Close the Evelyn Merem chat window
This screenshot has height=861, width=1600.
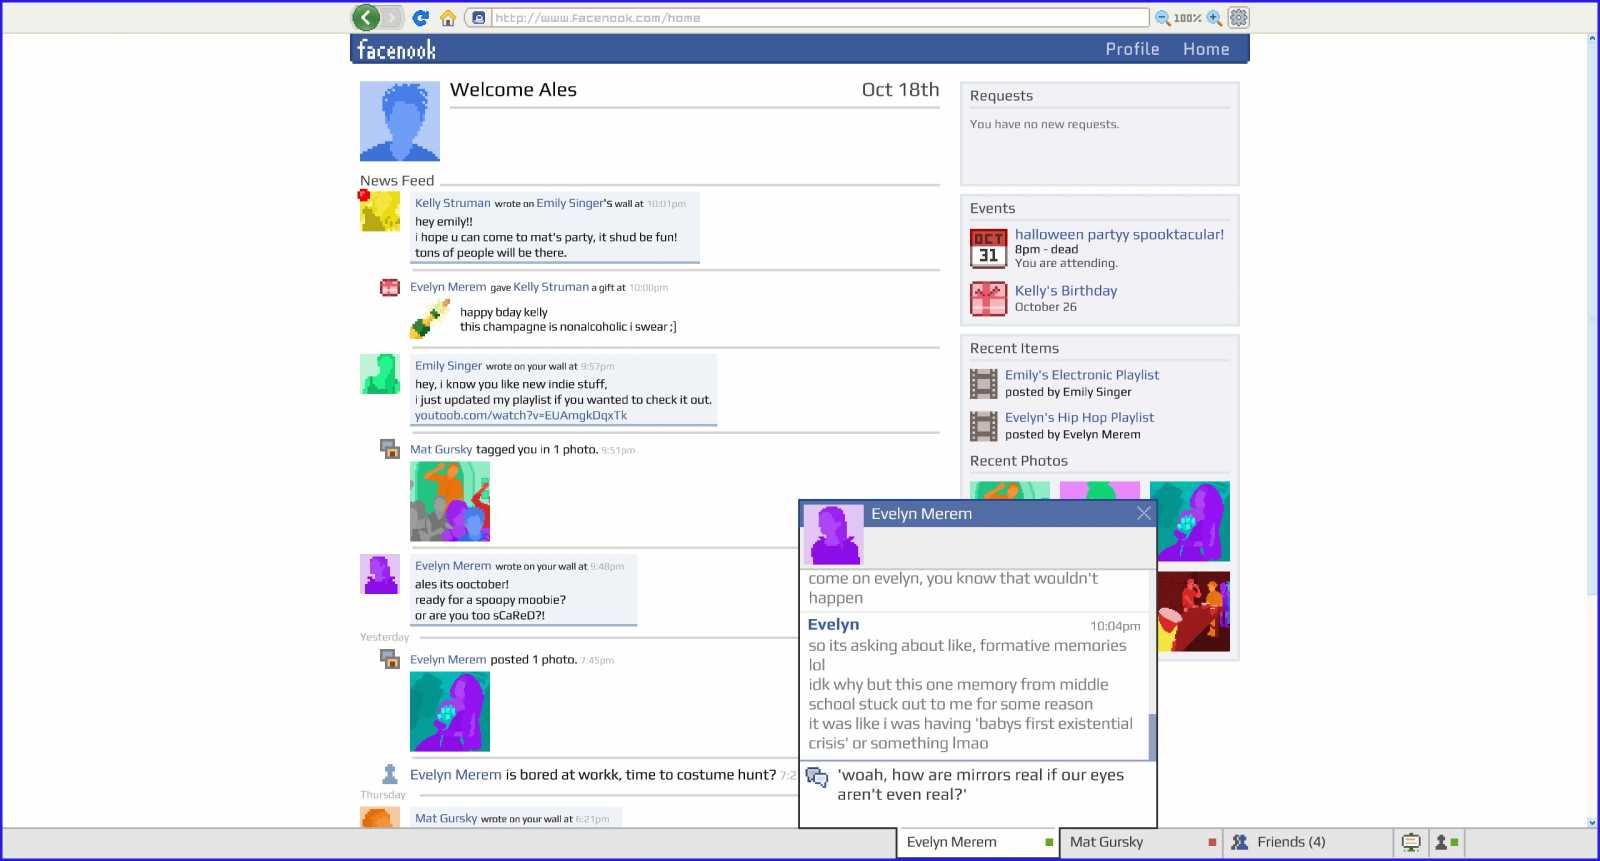click(x=1144, y=513)
